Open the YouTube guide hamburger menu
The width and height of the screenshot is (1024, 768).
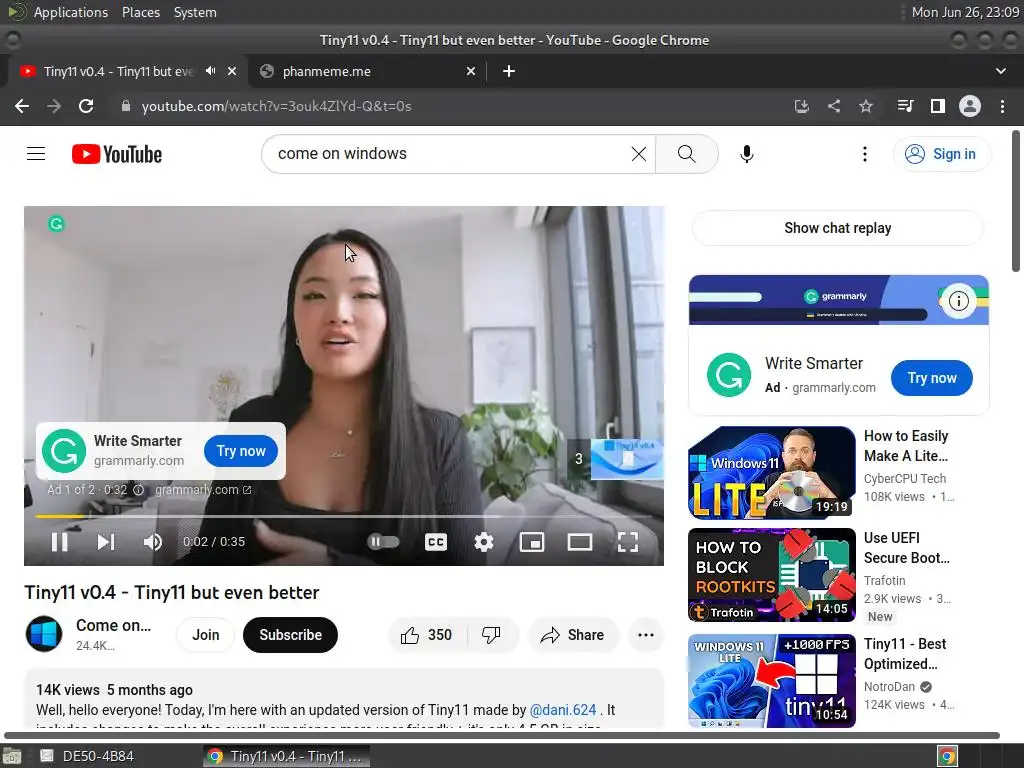coord(36,154)
